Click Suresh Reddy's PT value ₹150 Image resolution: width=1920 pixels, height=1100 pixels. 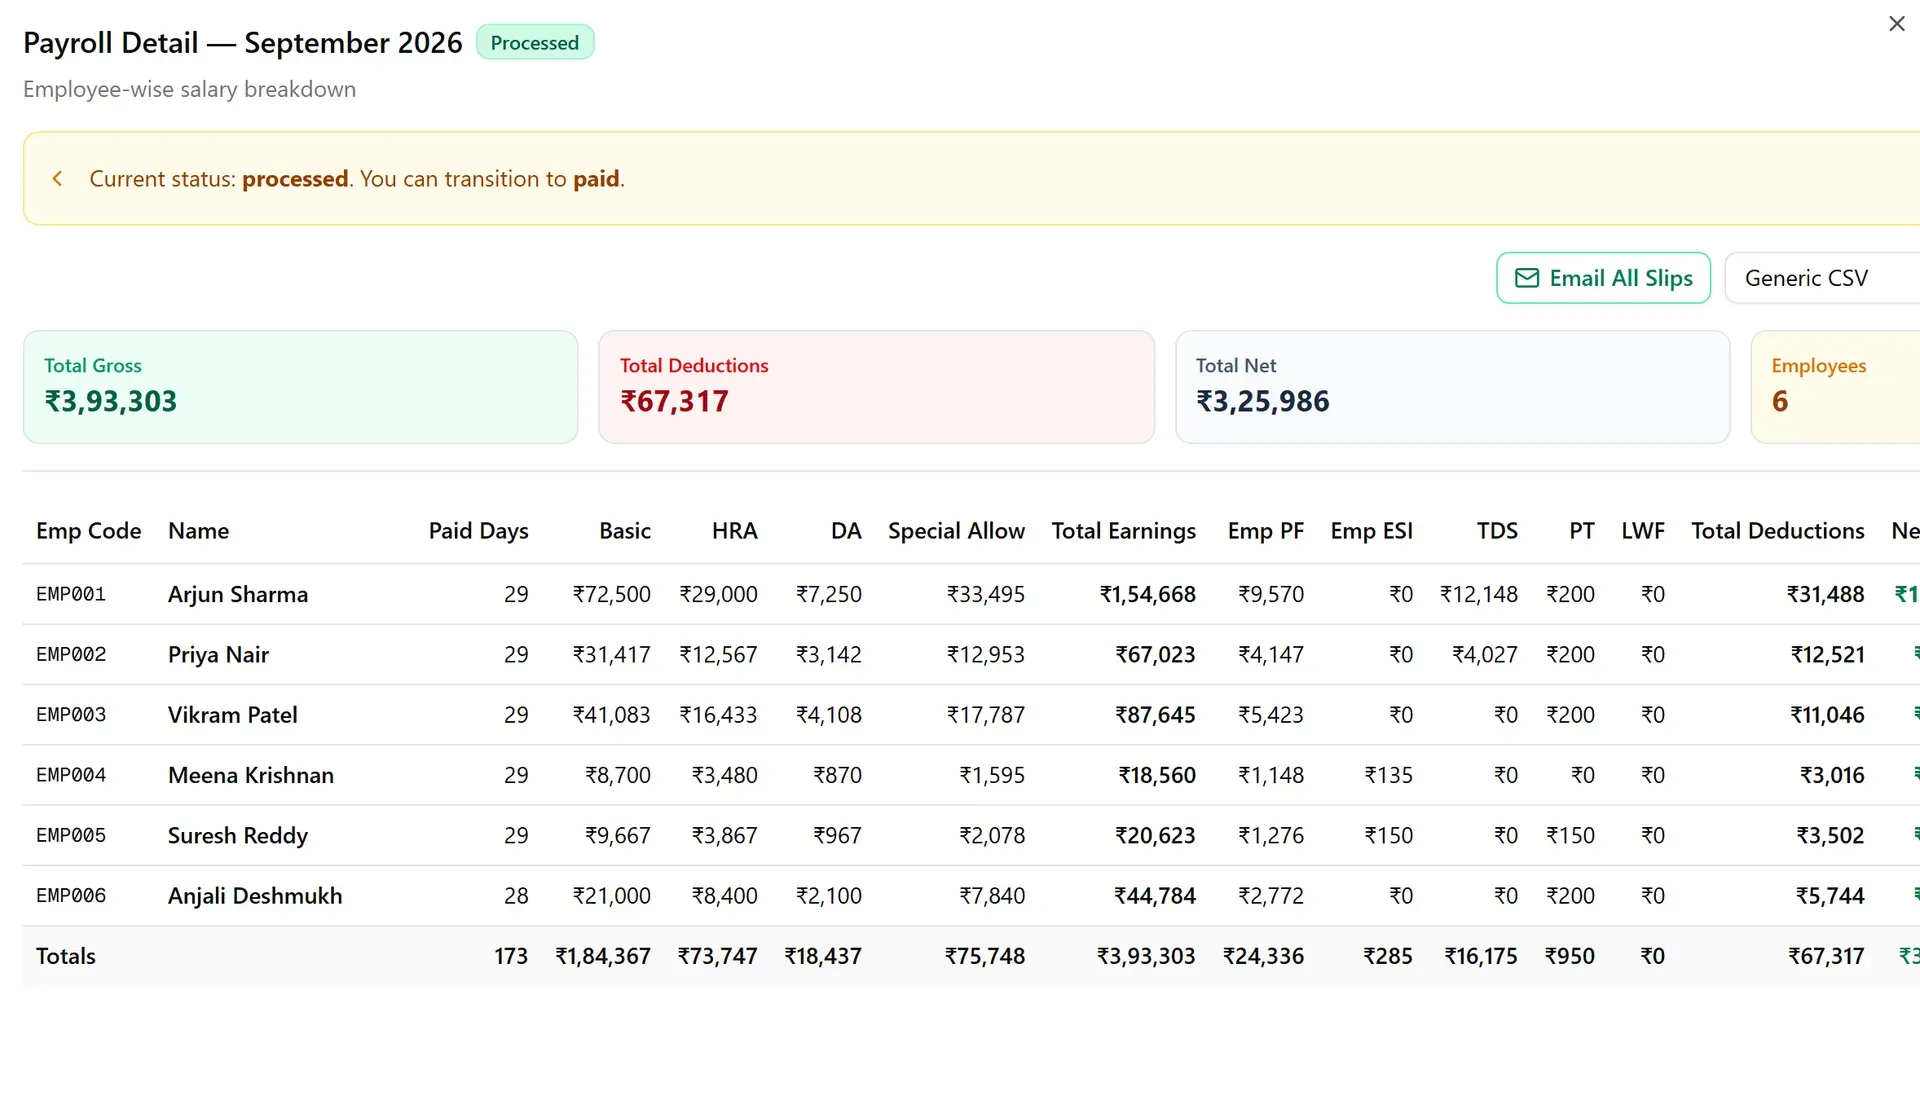pyautogui.click(x=1570, y=835)
